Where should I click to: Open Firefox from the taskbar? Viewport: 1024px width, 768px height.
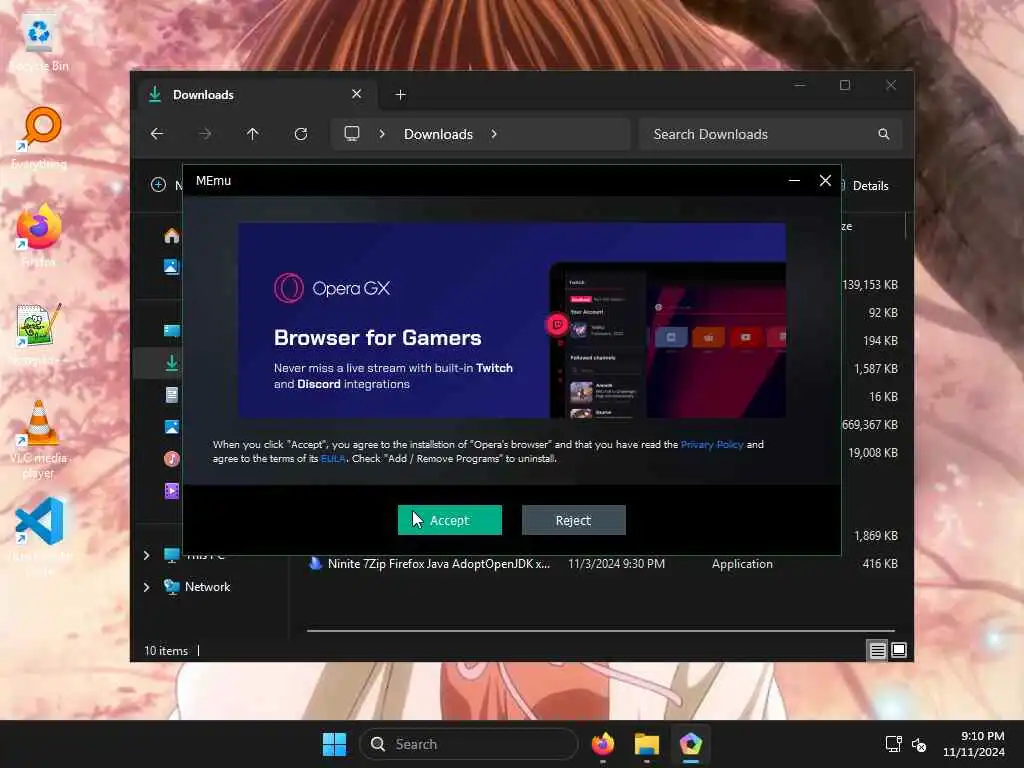pos(603,744)
